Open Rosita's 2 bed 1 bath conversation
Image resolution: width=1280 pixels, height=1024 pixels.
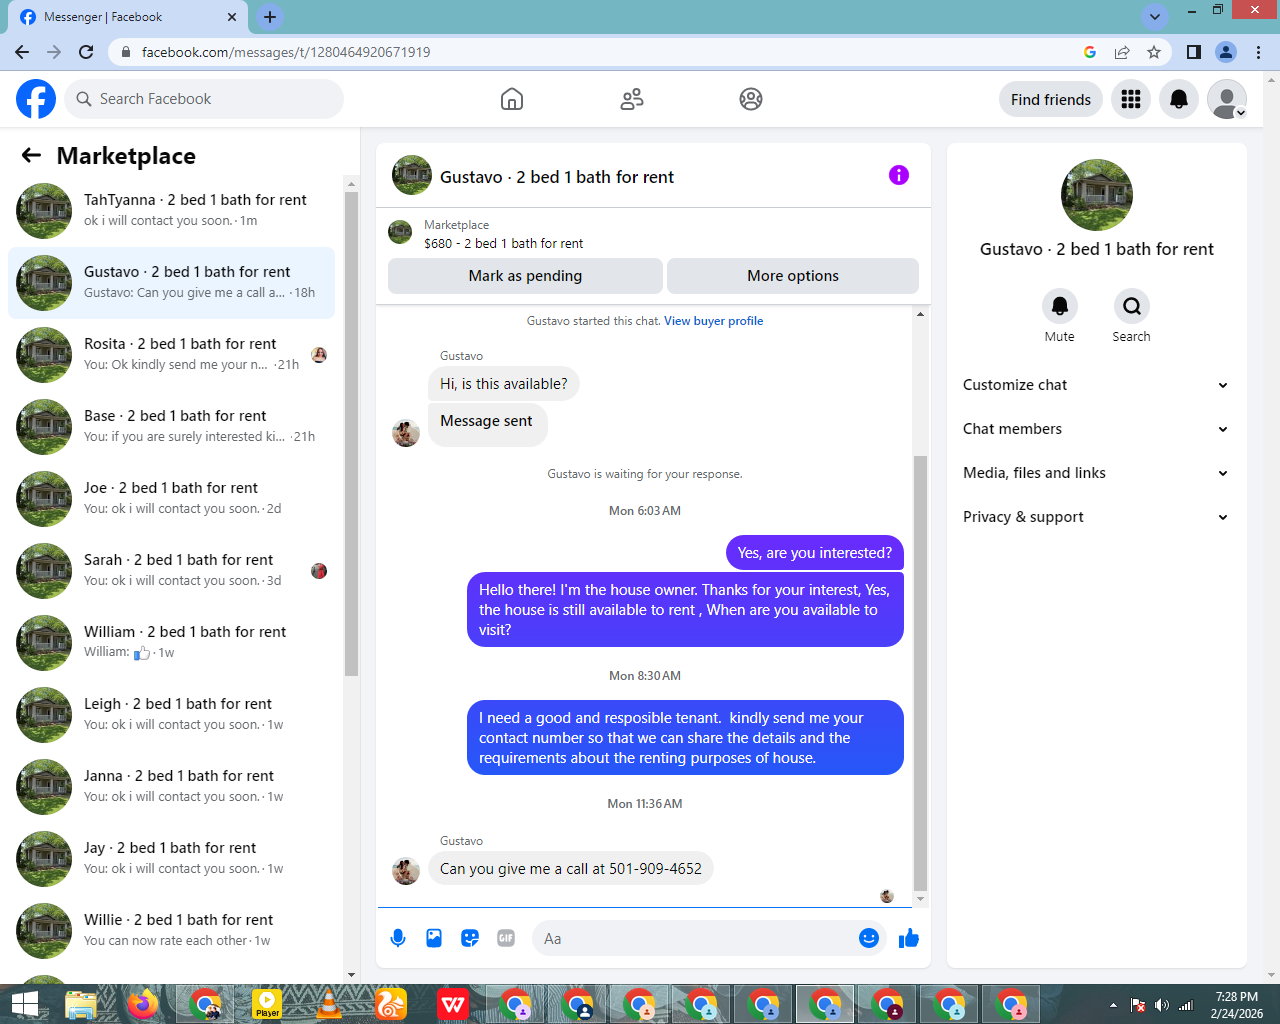click(172, 355)
